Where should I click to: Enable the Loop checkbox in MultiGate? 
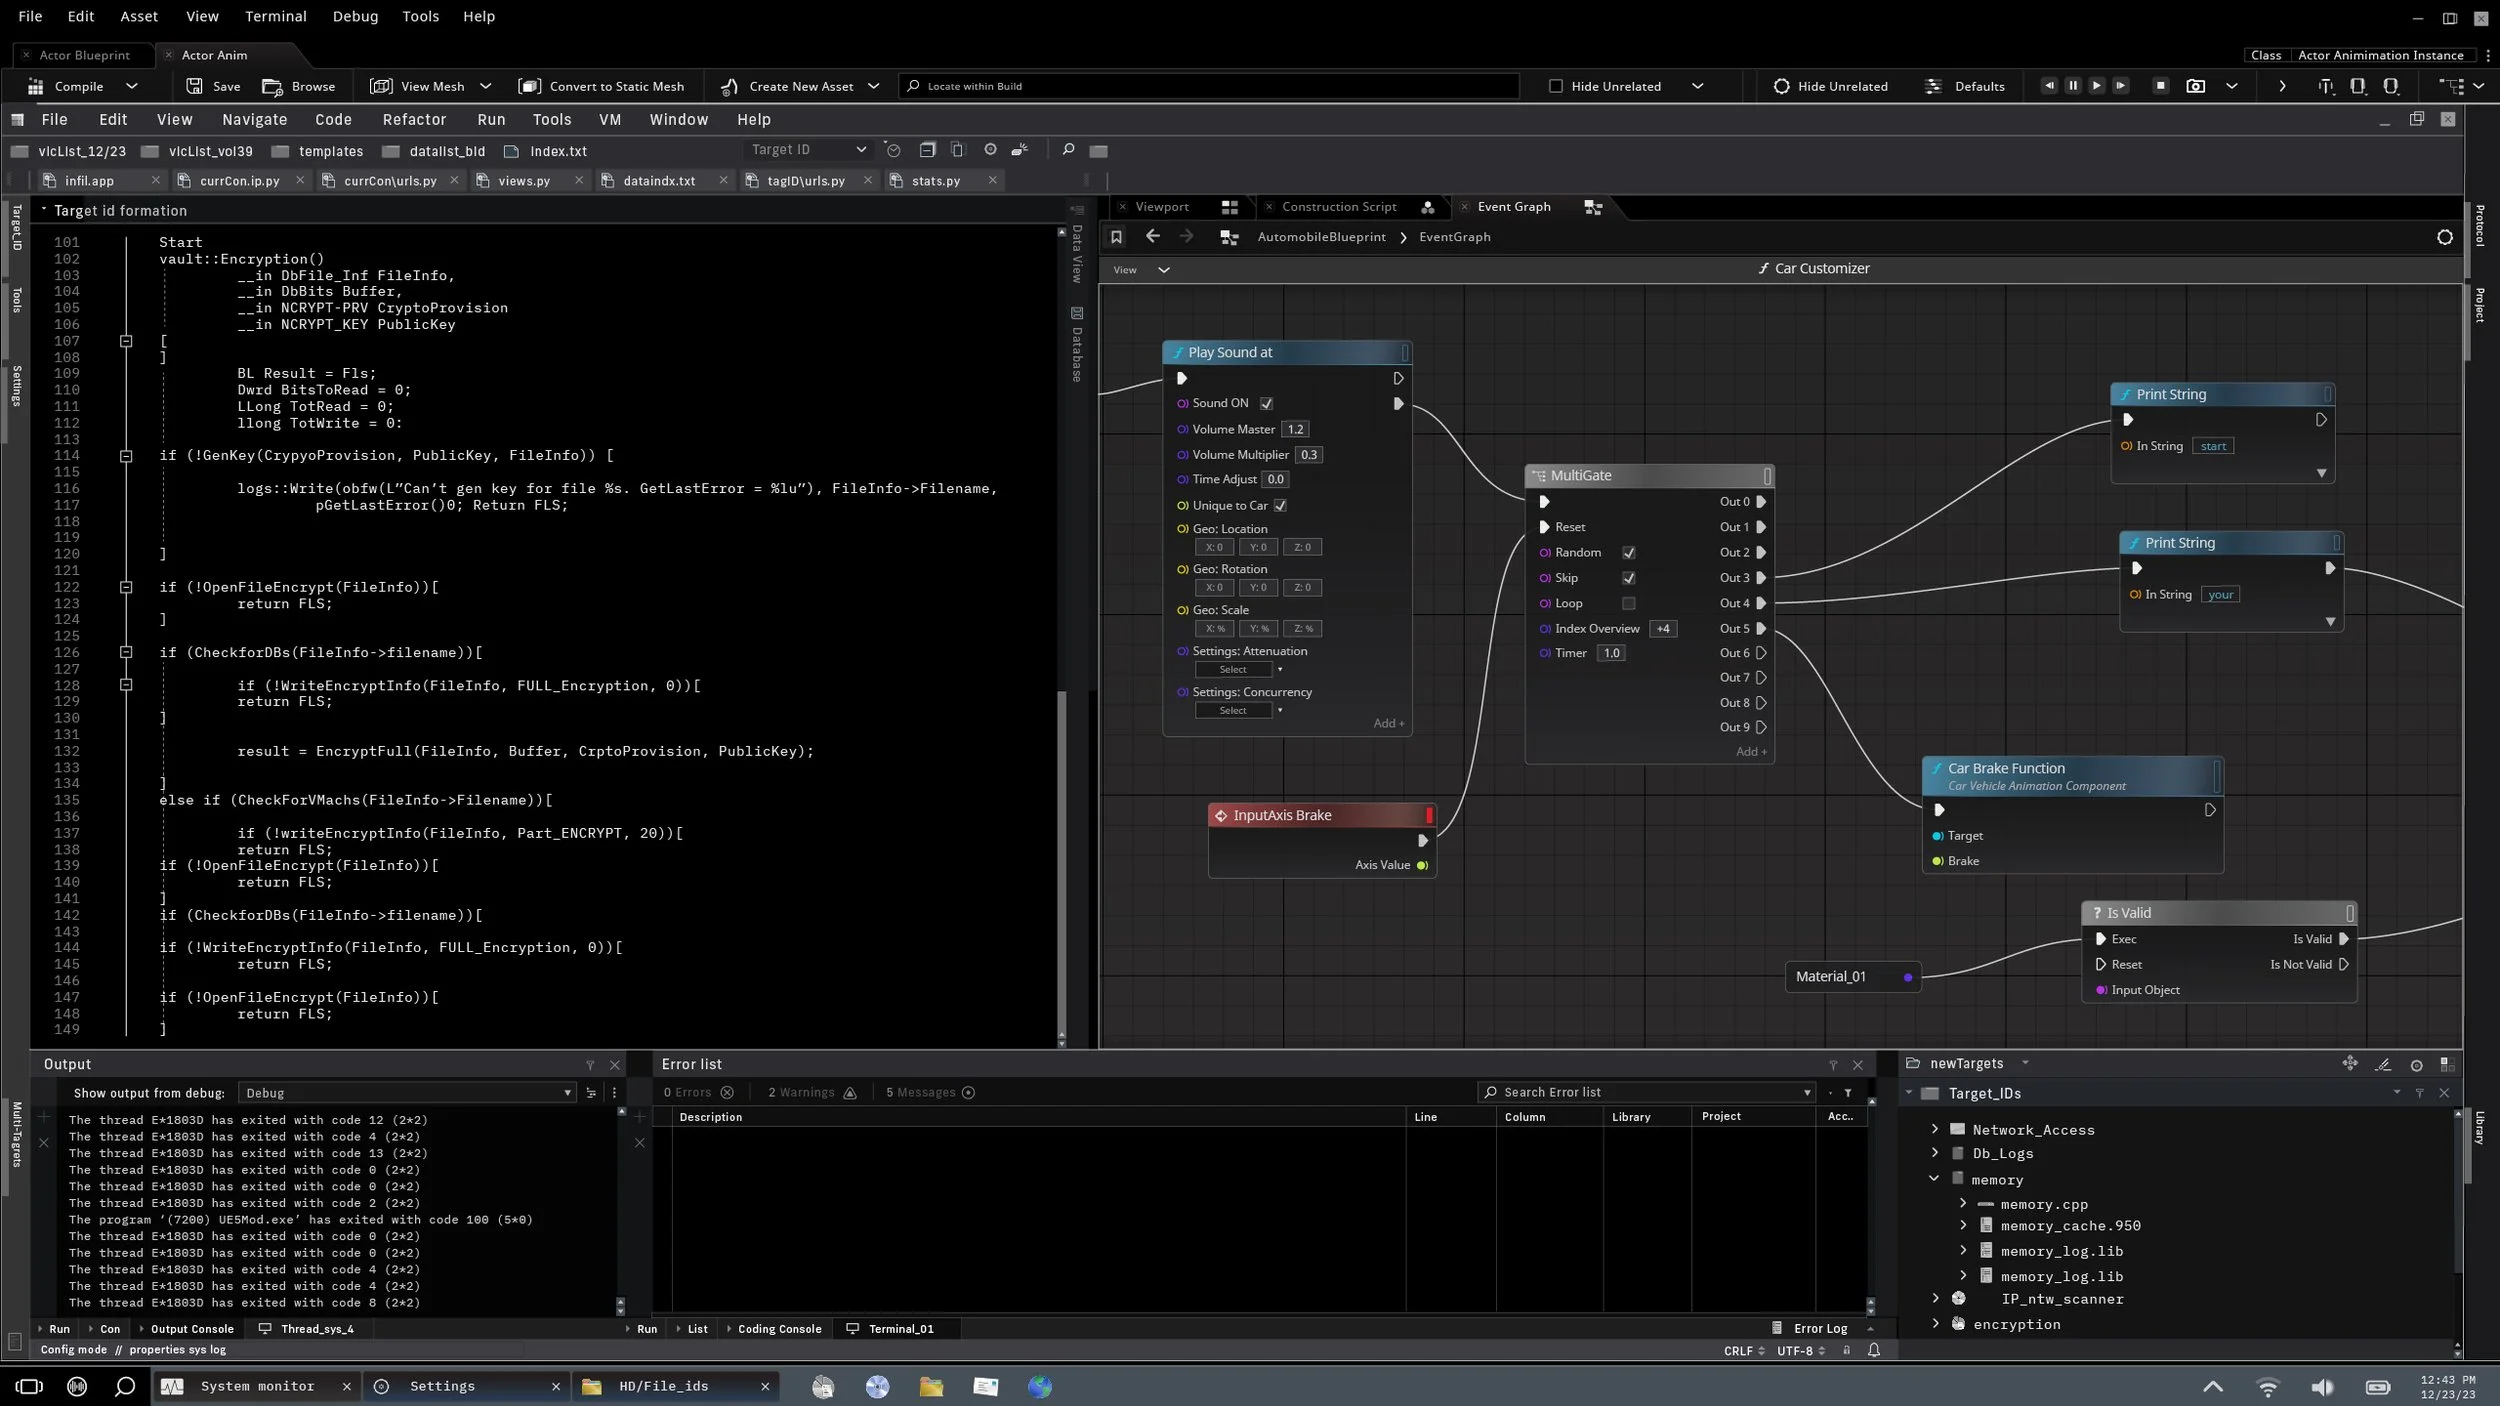1628,604
